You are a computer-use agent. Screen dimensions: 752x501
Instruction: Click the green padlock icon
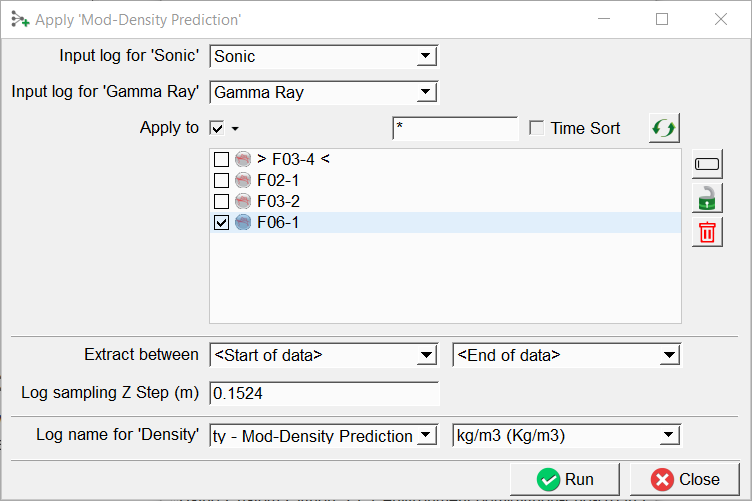pos(707,198)
